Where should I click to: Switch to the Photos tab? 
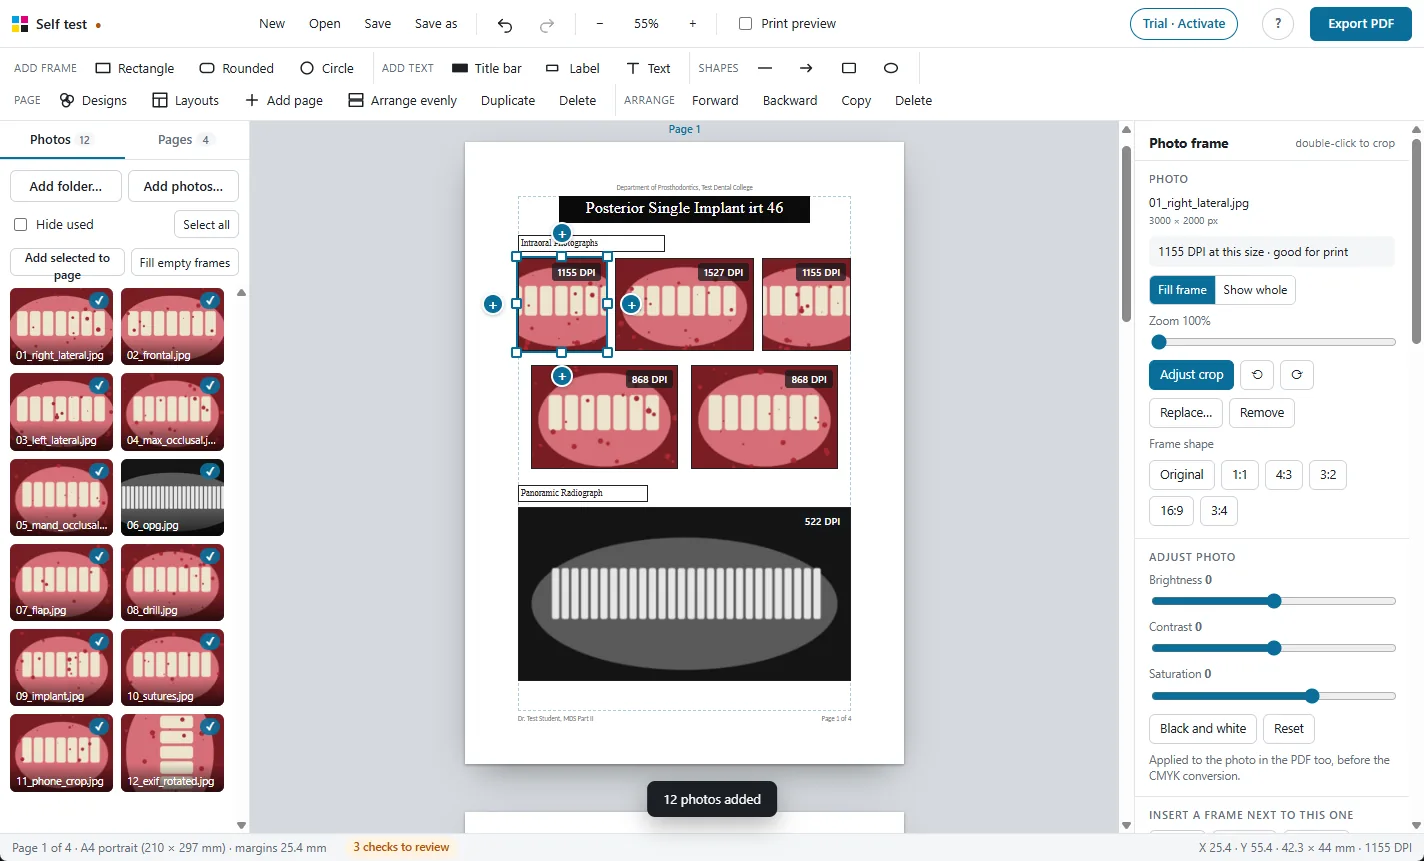click(62, 140)
